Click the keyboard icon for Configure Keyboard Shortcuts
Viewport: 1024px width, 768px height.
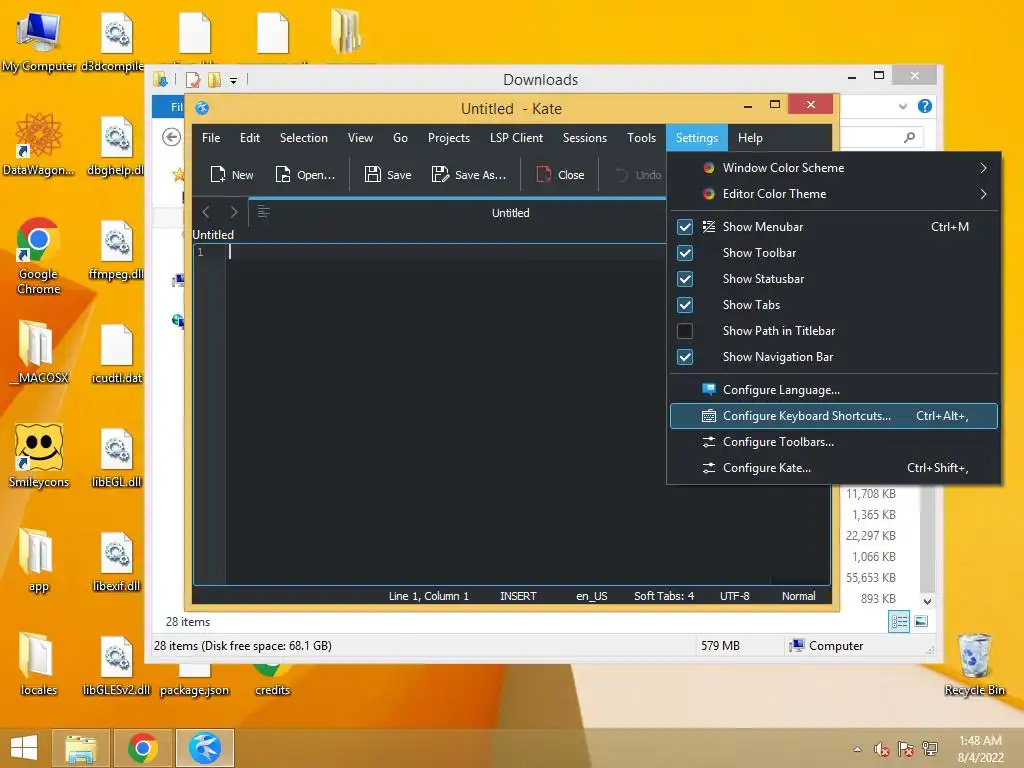(x=709, y=416)
